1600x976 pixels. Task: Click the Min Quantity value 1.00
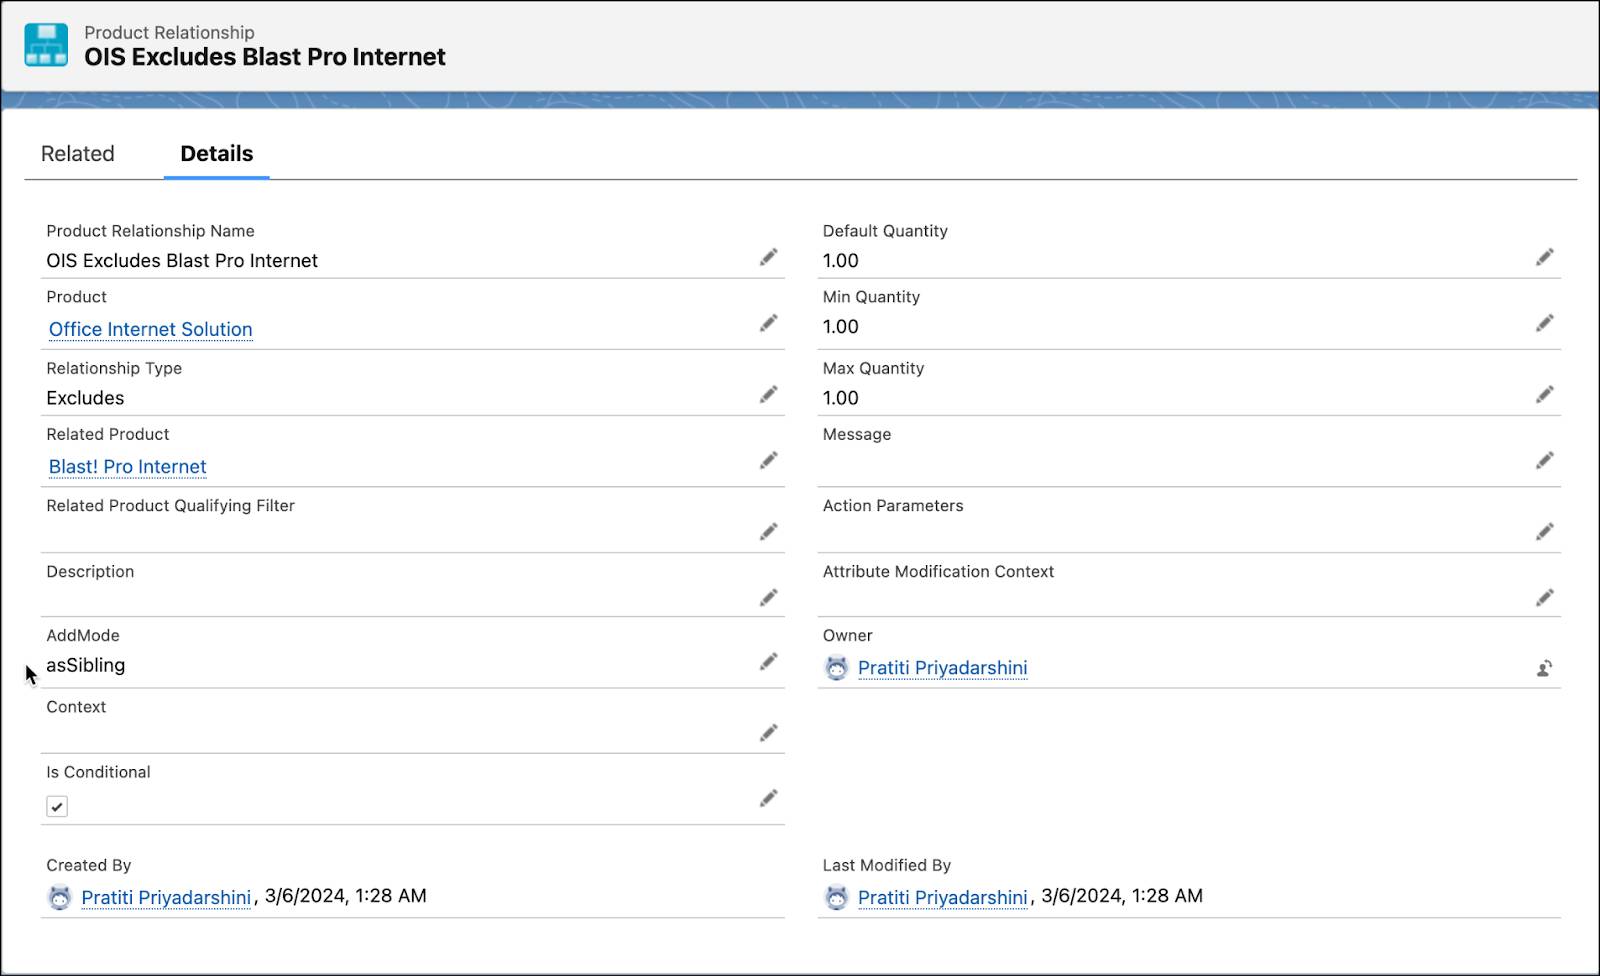(841, 327)
